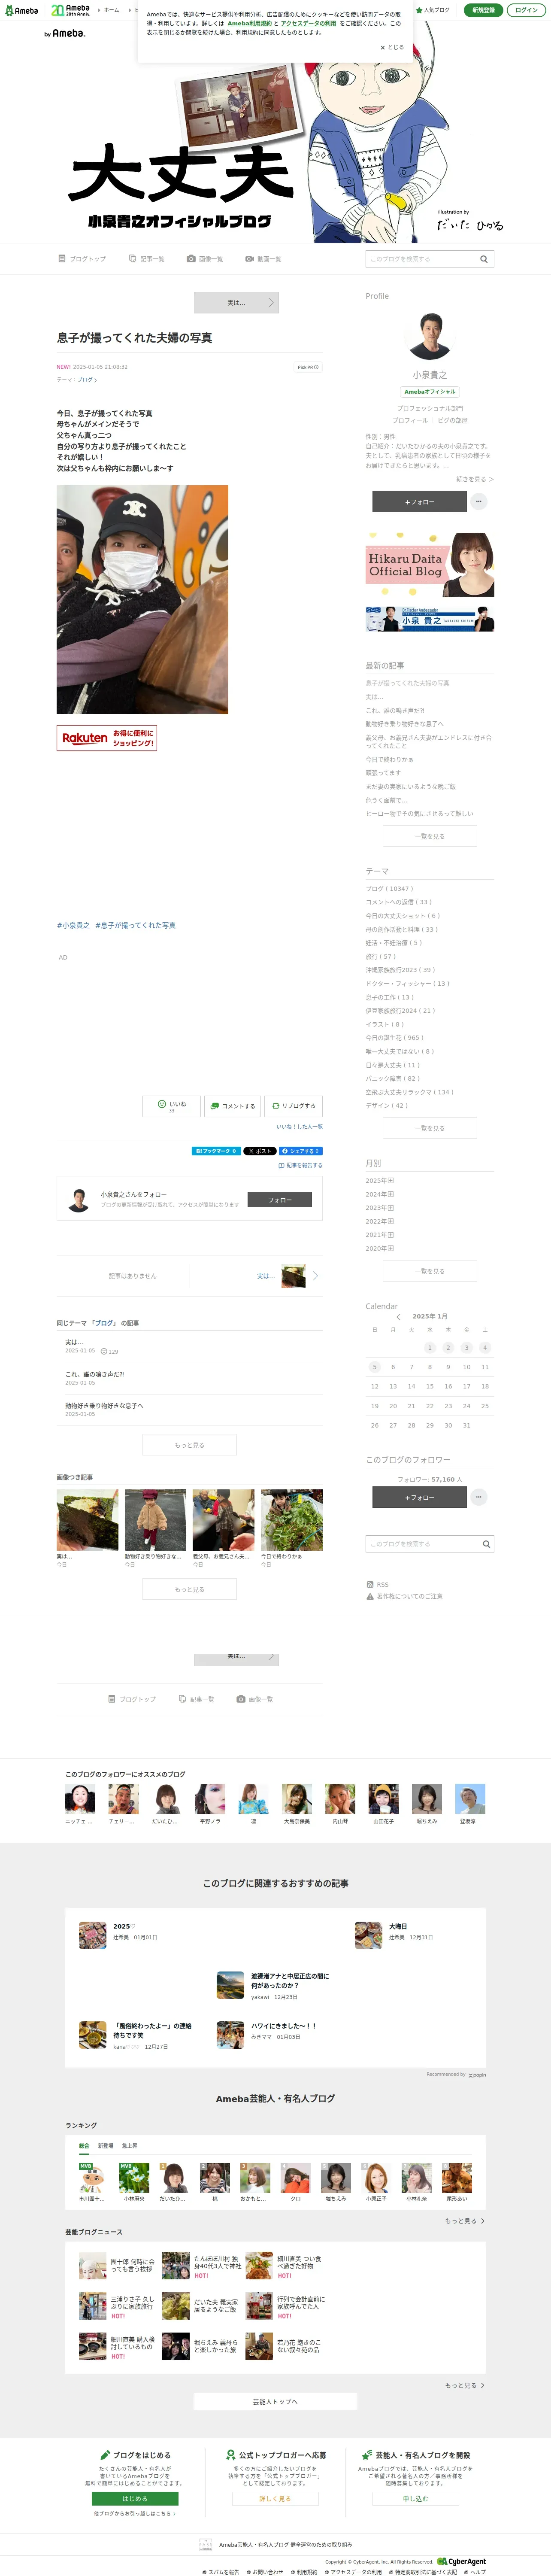
Task: Go to previous month in Calendar
Action: pos(398,1317)
